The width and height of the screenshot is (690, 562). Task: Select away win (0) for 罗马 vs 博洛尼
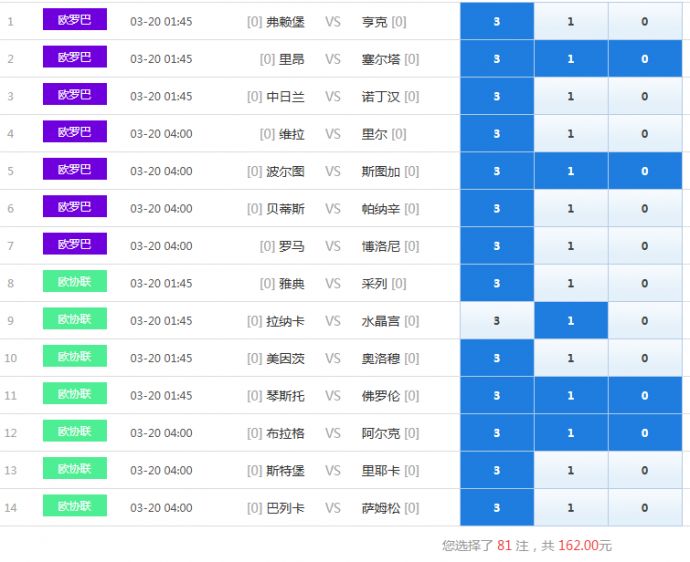click(x=644, y=246)
